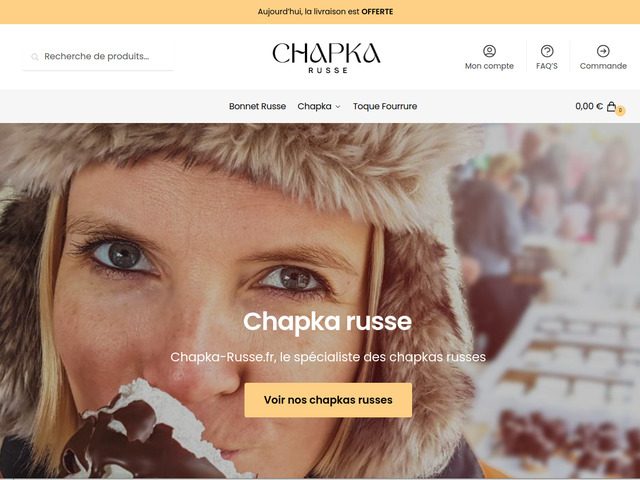The image size is (640, 480).
Task: Open the Chapka Russe logo homepage link
Action: click(327, 58)
